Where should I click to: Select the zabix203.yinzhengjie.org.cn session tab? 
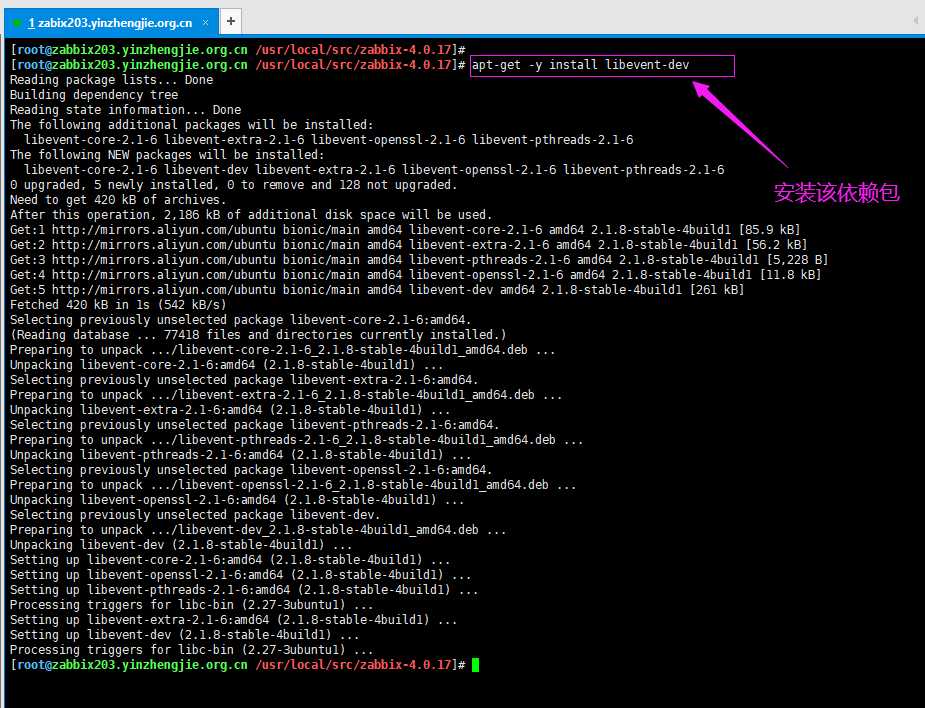(x=111, y=22)
